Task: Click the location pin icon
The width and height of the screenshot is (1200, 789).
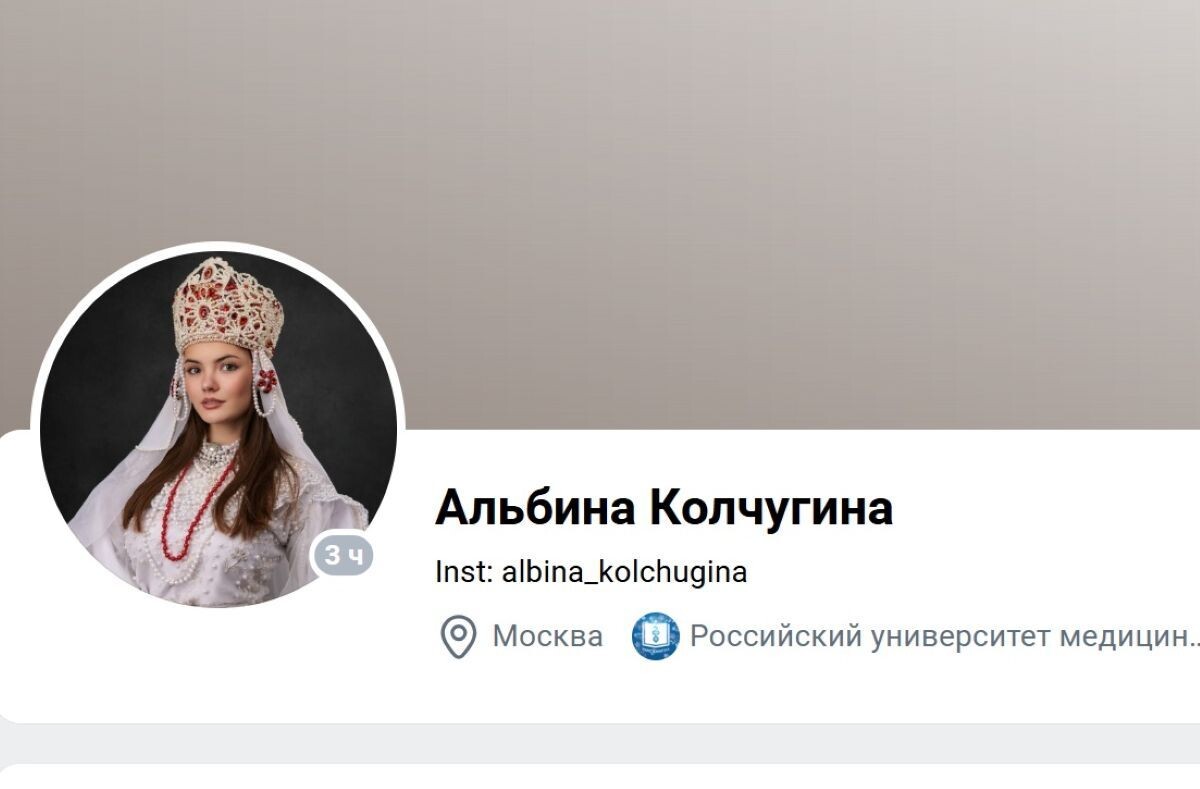Action: (x=458, y=637)
